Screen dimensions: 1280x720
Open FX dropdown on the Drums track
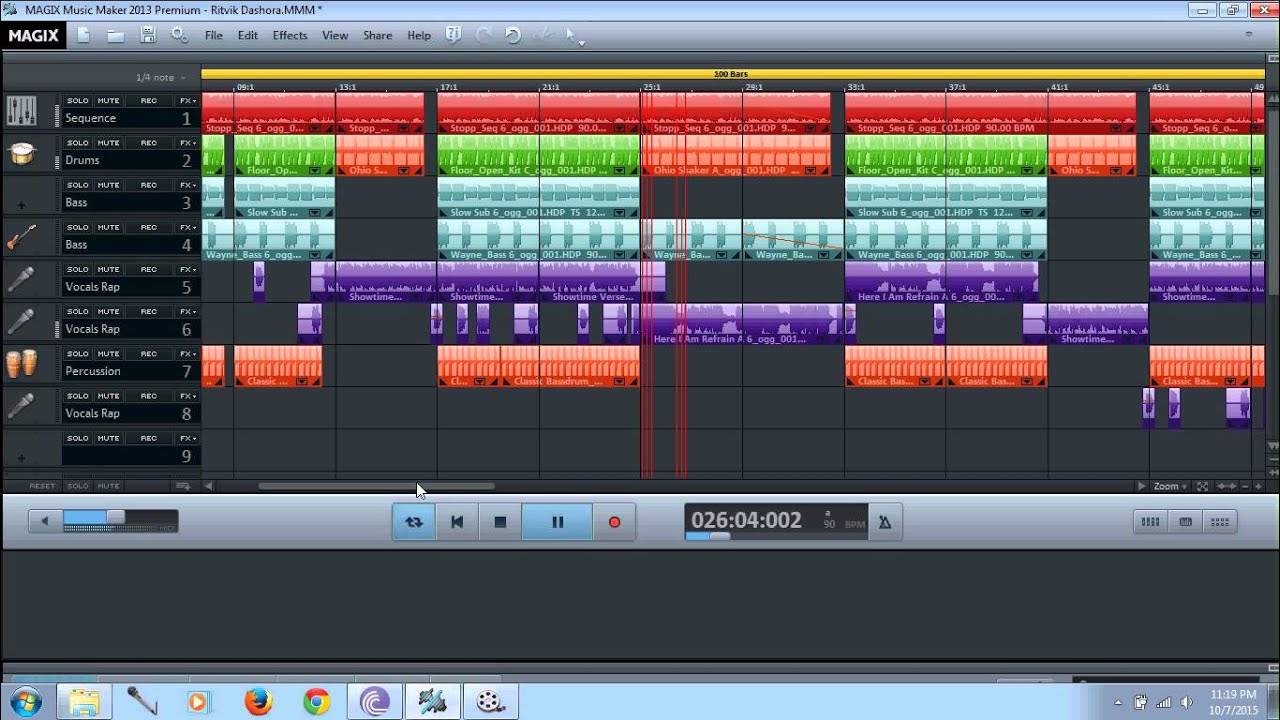point(187,143)
